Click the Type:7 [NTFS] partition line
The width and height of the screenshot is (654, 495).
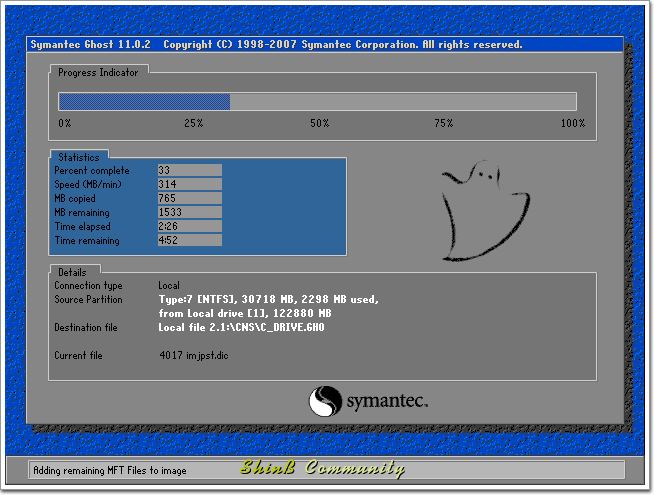point(269,299)
